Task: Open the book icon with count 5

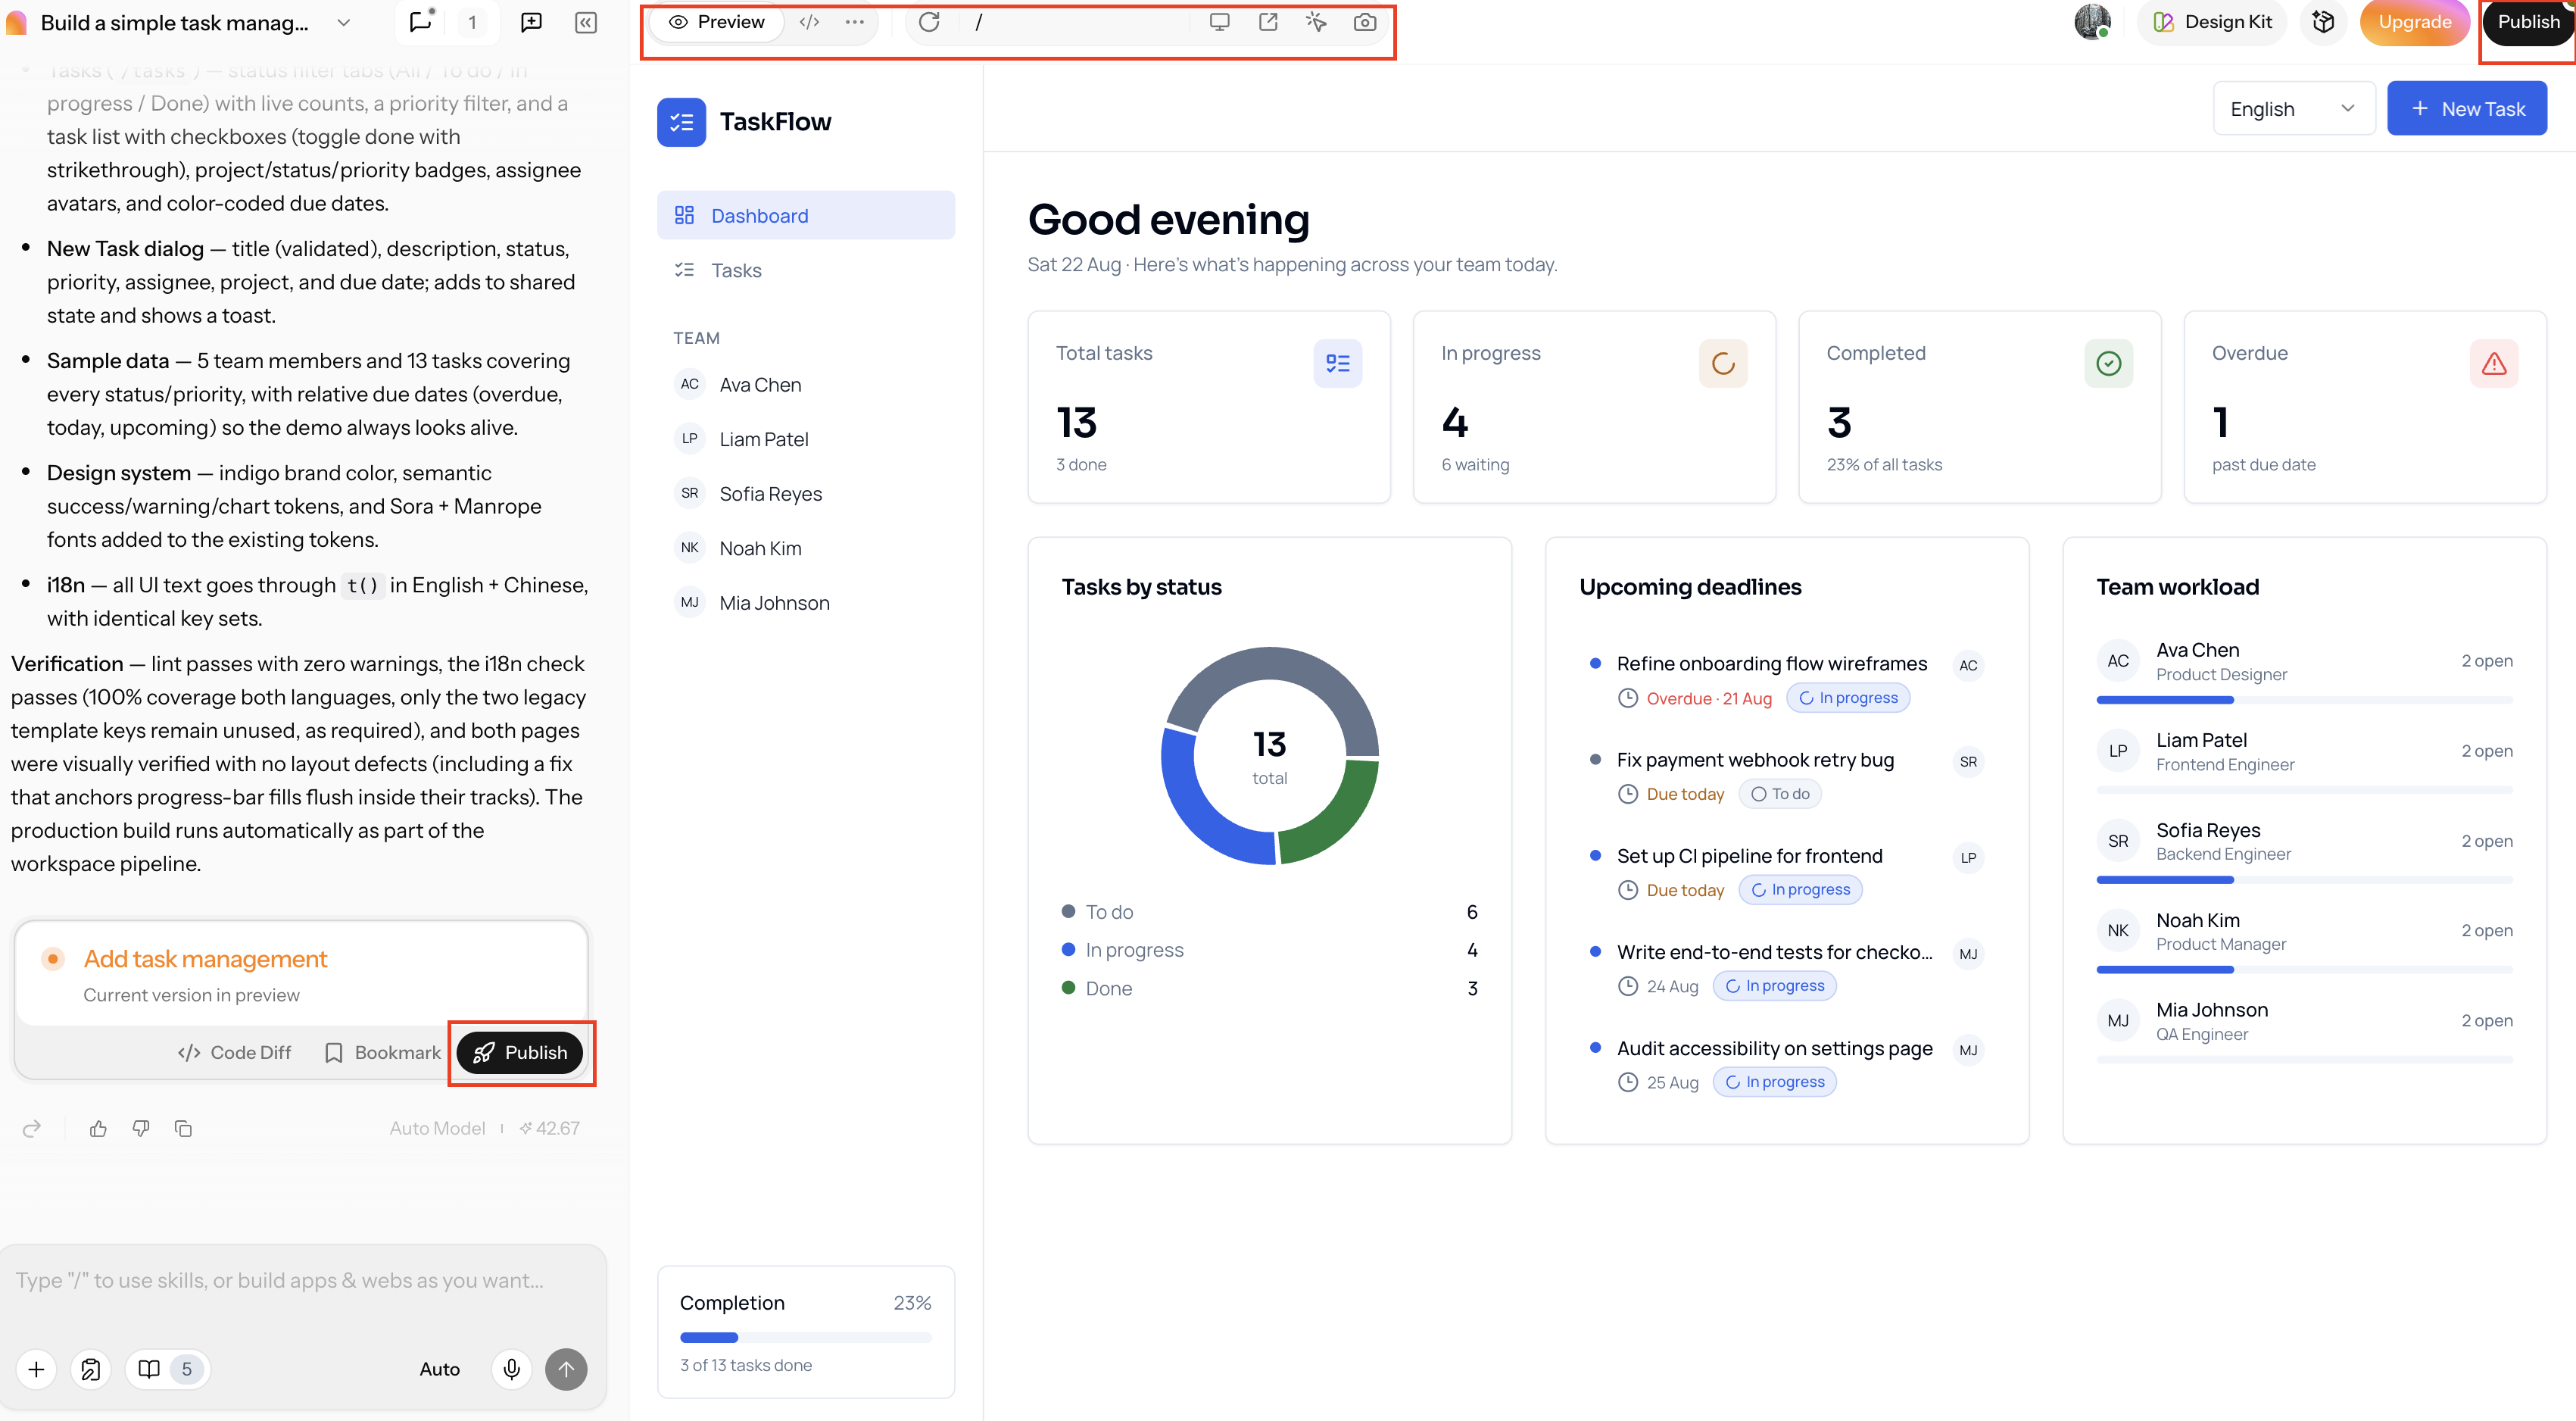Action: tap(167, 1368)
